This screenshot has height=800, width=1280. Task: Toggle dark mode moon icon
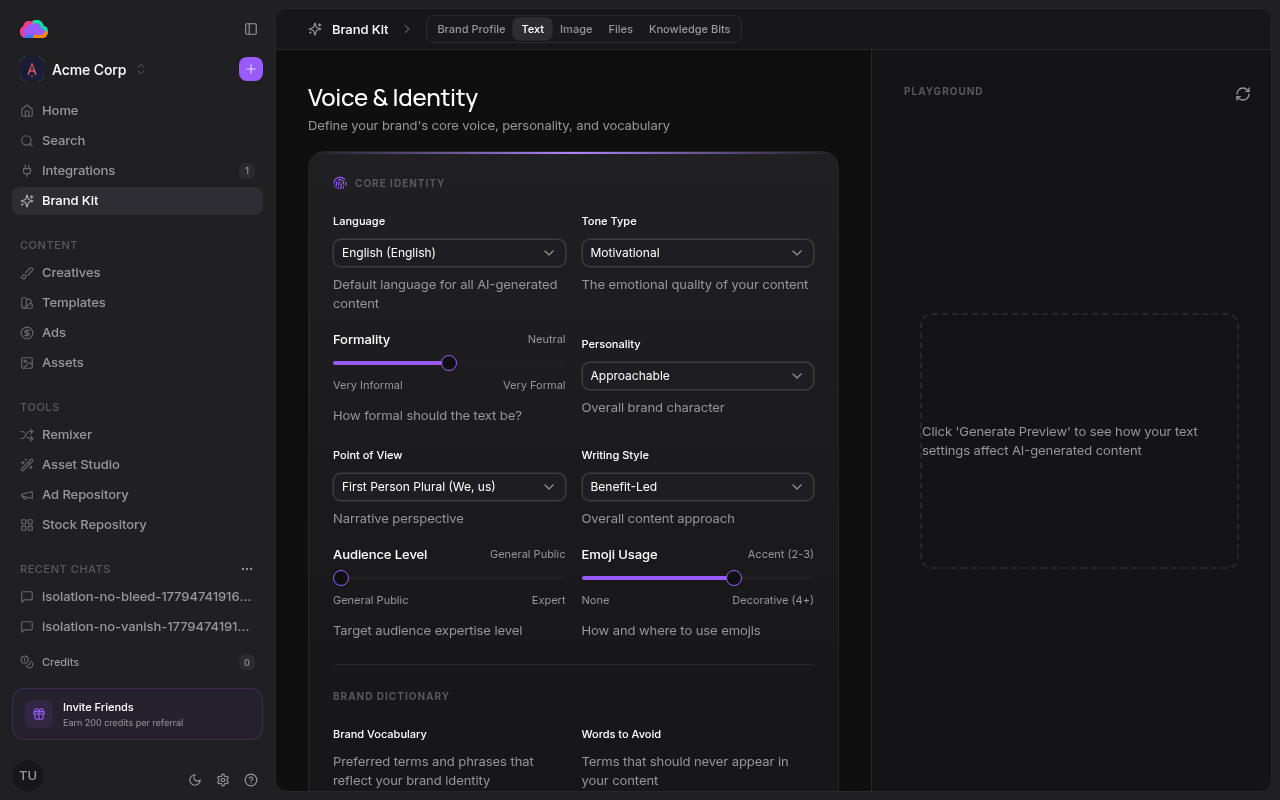click(x=195, y=780)
